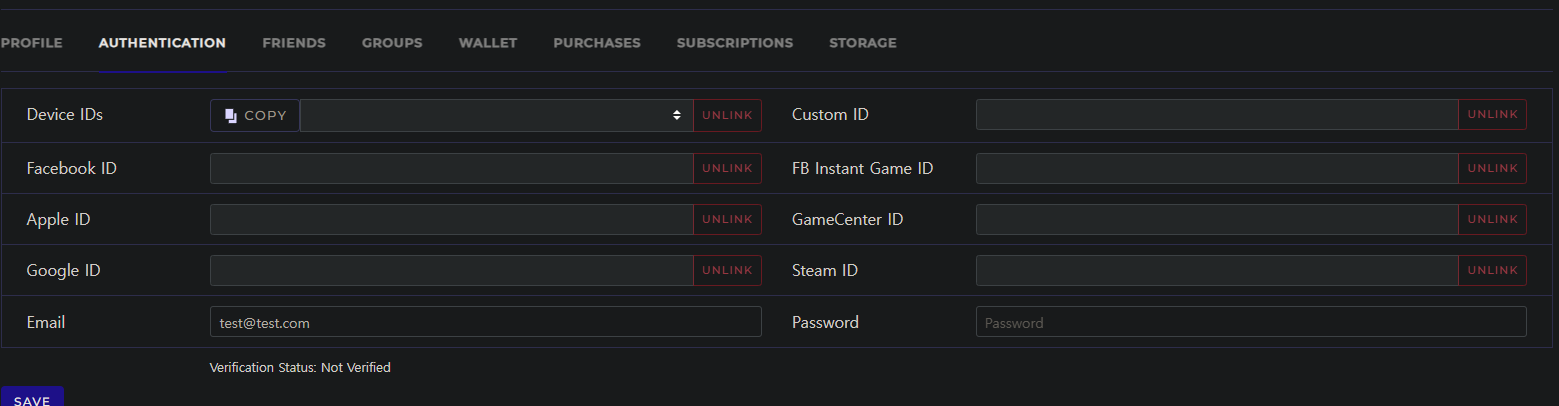Unlink the Apple ID

(727, 220)
